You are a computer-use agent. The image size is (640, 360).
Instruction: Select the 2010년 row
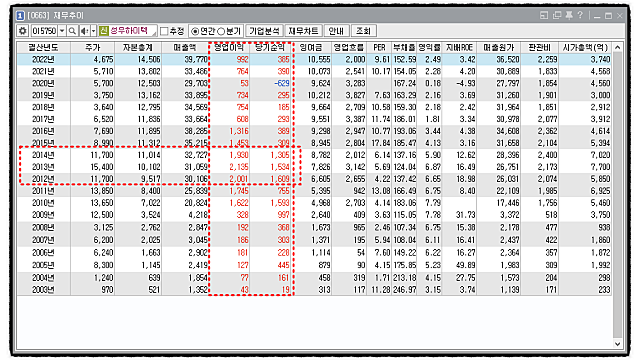point(314,203)
